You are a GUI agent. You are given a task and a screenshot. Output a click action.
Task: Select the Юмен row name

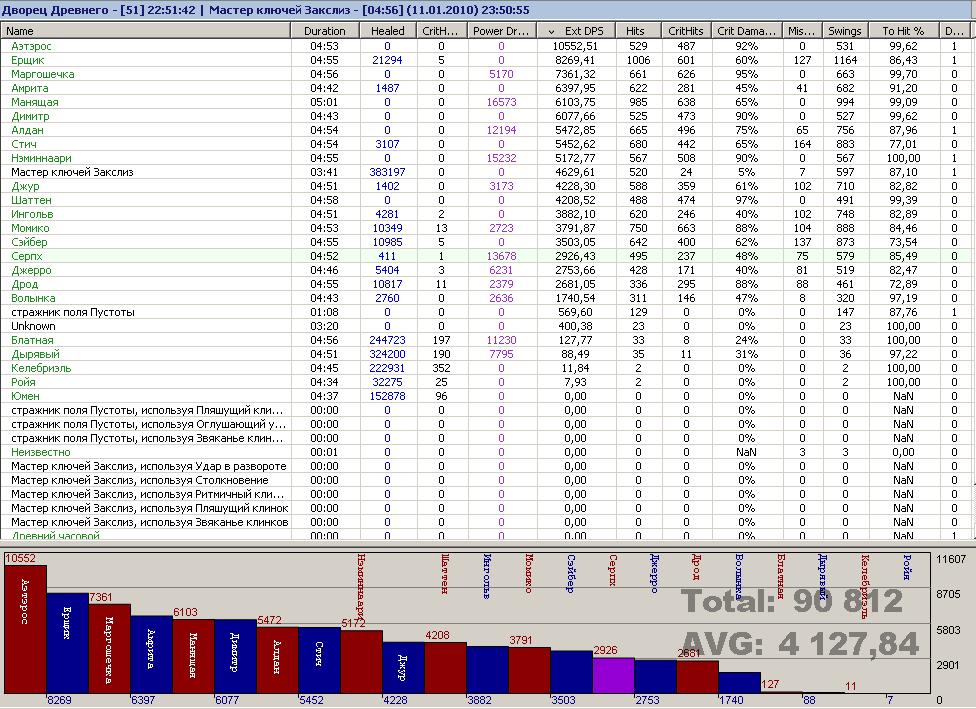pyautogui.click(x=25, y=397)
